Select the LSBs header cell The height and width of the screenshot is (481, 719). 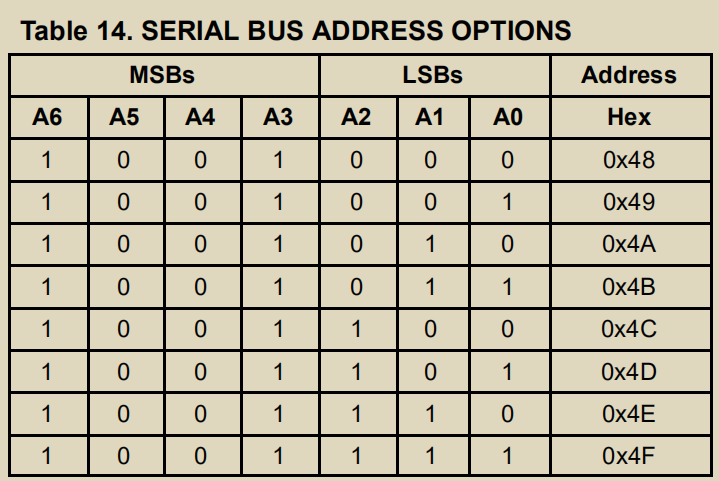pyautogui.click(x=435, y=75)
